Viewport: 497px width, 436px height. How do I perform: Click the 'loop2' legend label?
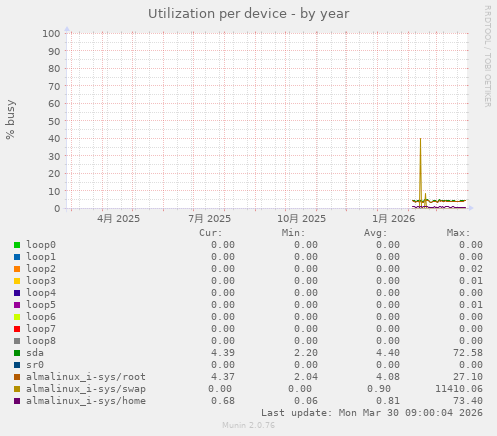point(41,269)
